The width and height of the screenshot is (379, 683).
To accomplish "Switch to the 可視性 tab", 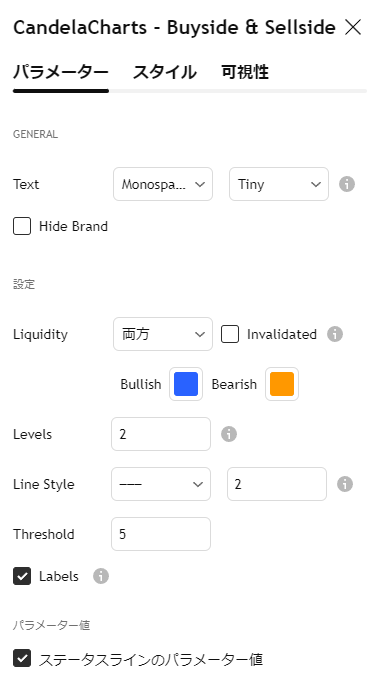I will [245, 72].
